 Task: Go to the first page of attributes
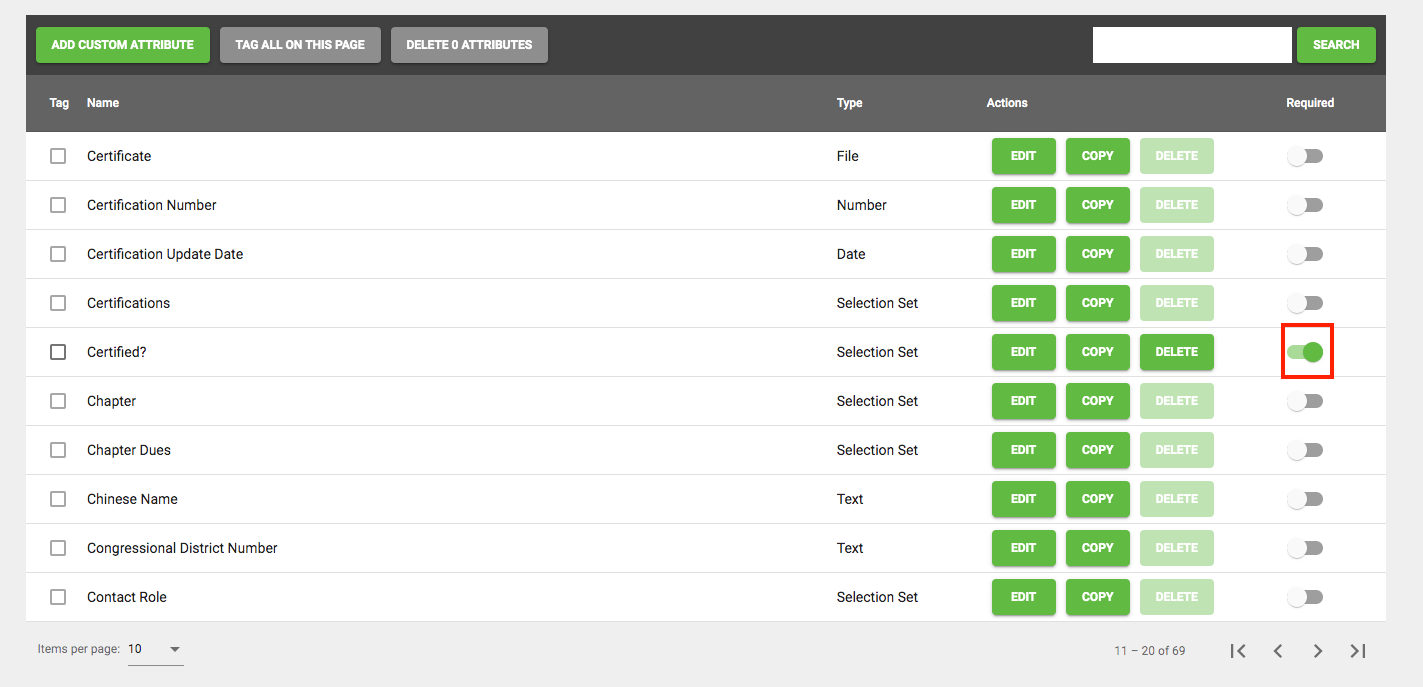(x=1238, y=651)
